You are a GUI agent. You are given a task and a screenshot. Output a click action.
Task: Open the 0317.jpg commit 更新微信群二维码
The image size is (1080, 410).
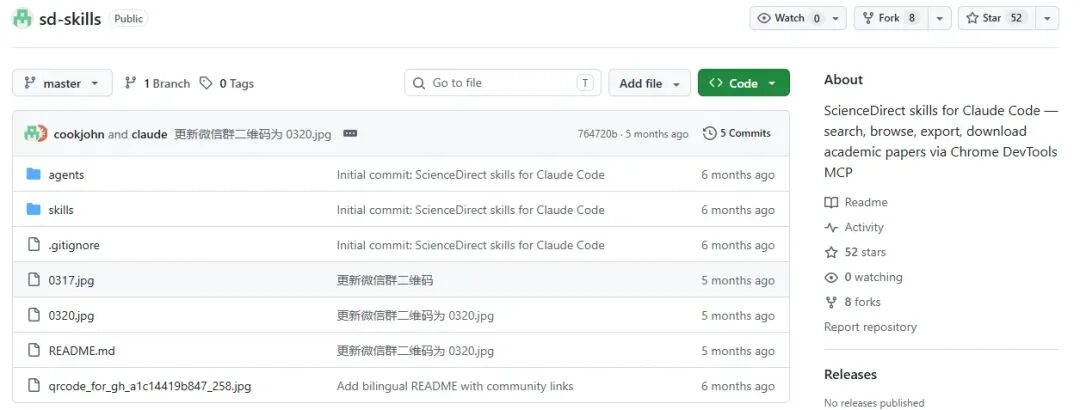[385, 280]
